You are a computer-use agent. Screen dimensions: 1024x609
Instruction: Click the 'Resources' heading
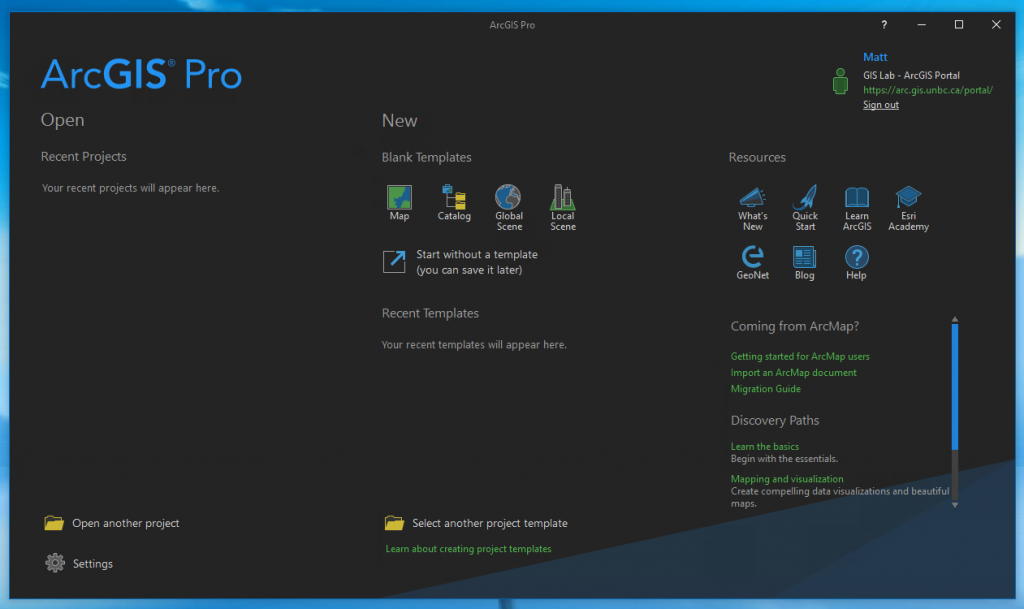pos(757,157)
